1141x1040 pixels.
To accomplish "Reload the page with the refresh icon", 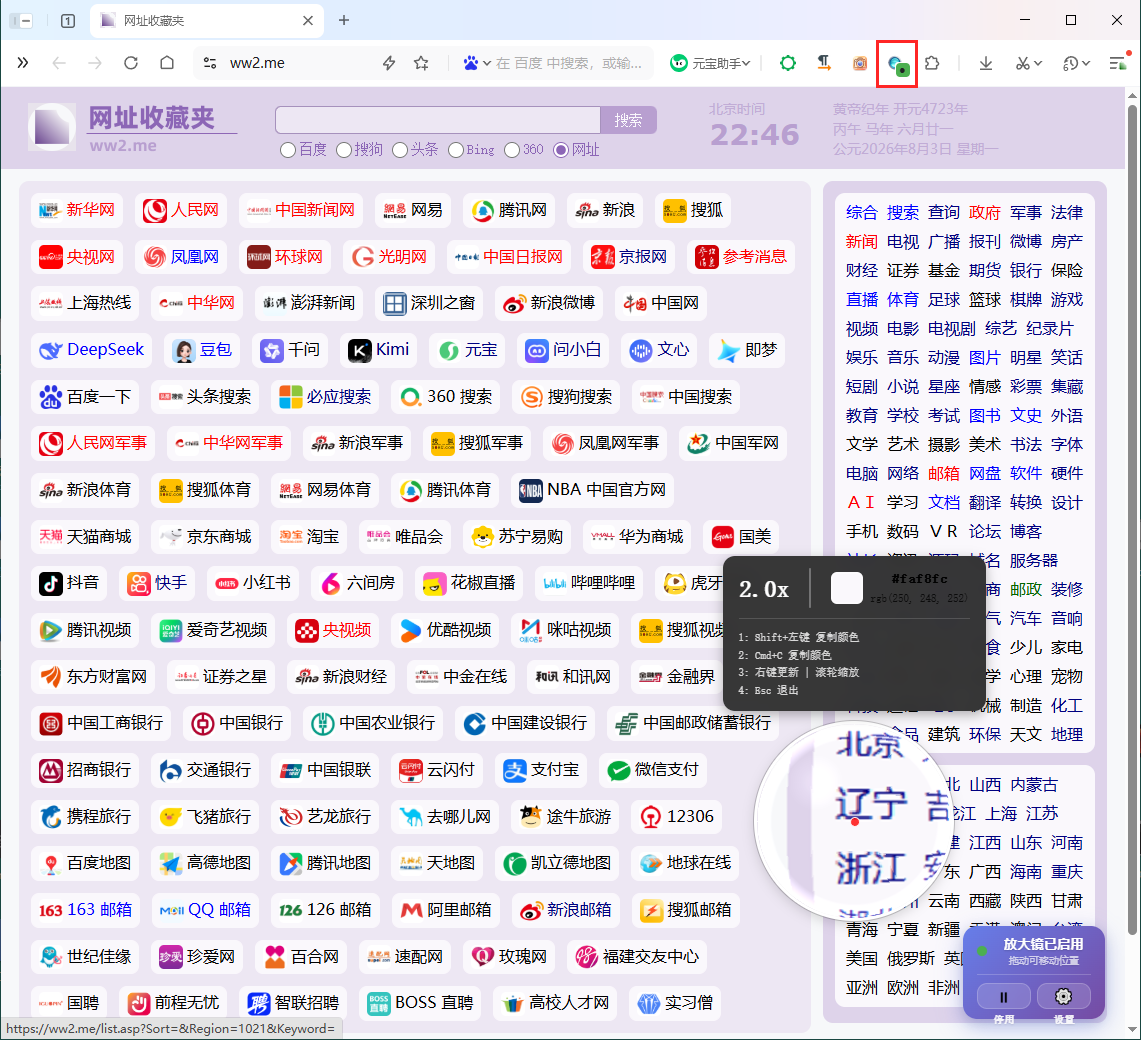I will tap(131, 63).
